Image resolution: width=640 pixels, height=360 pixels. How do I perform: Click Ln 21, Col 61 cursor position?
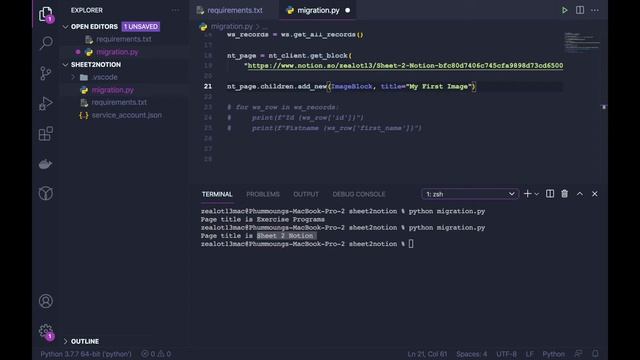[427, 354]
